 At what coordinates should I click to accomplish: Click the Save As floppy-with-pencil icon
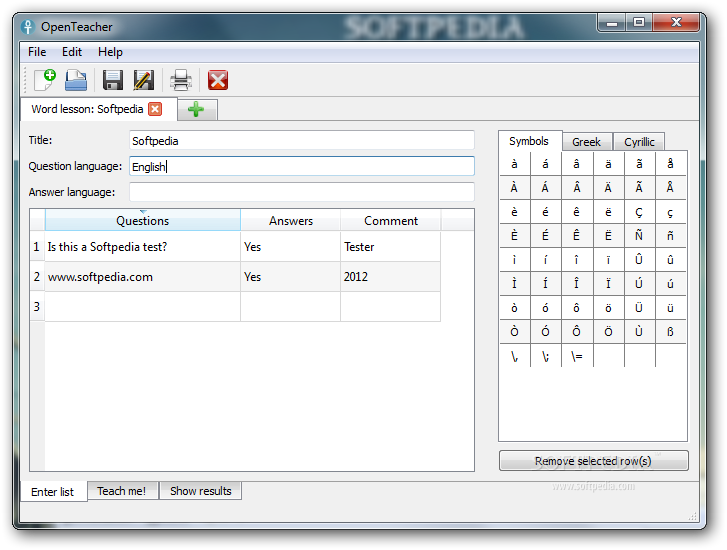point(144,80)
